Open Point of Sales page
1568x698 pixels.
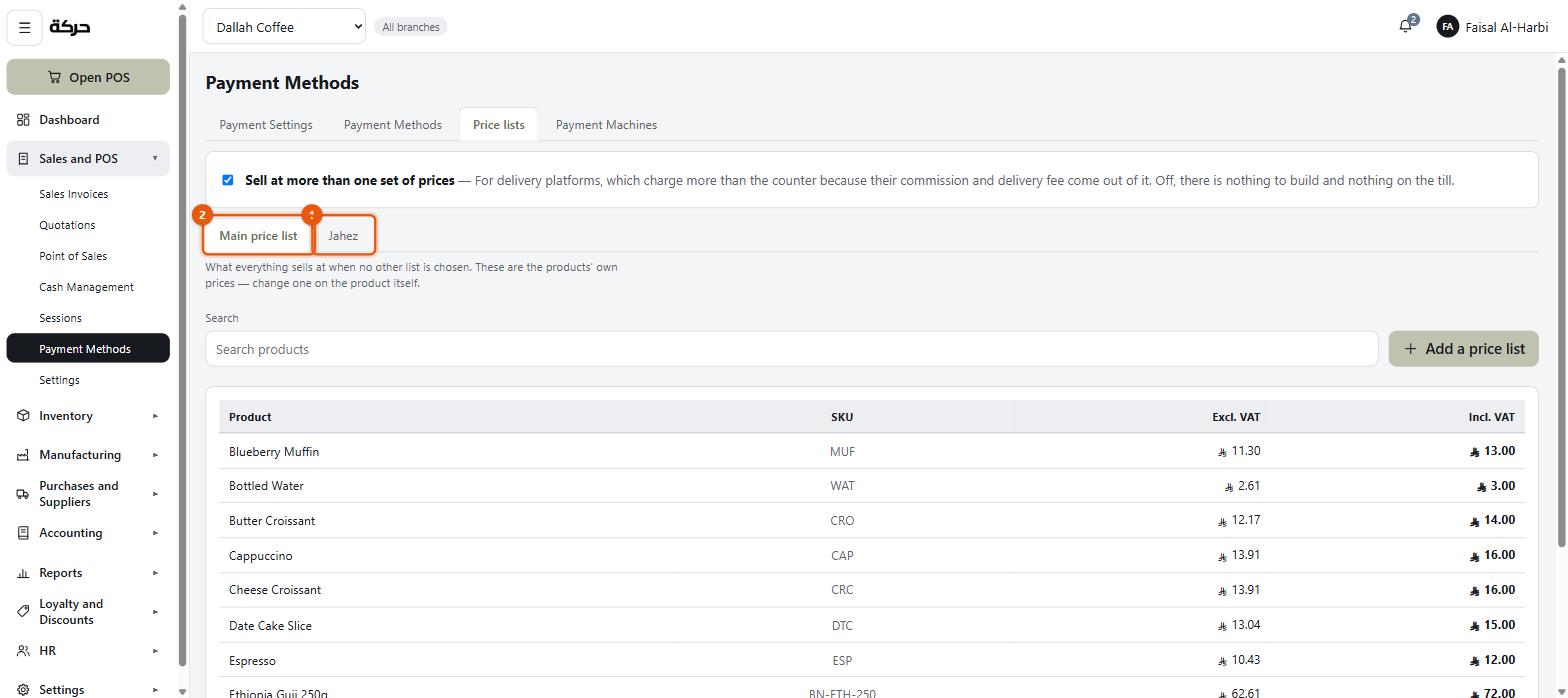[73, 256]
